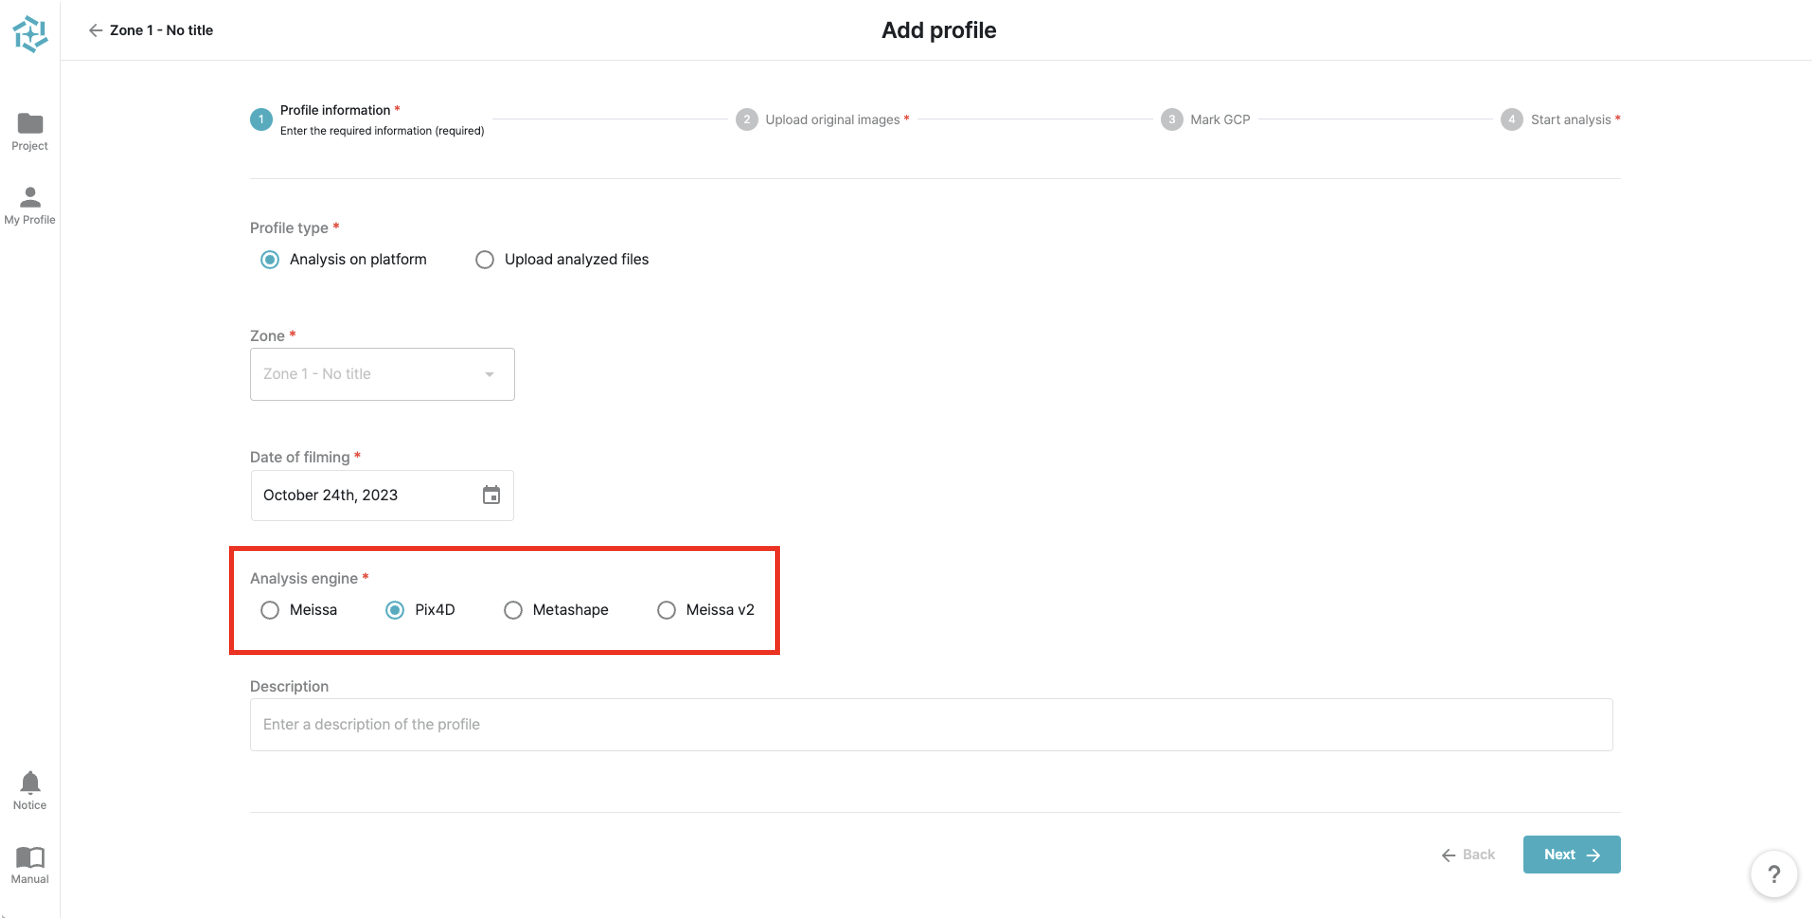Open the Project folder icon

coord(30,124)
